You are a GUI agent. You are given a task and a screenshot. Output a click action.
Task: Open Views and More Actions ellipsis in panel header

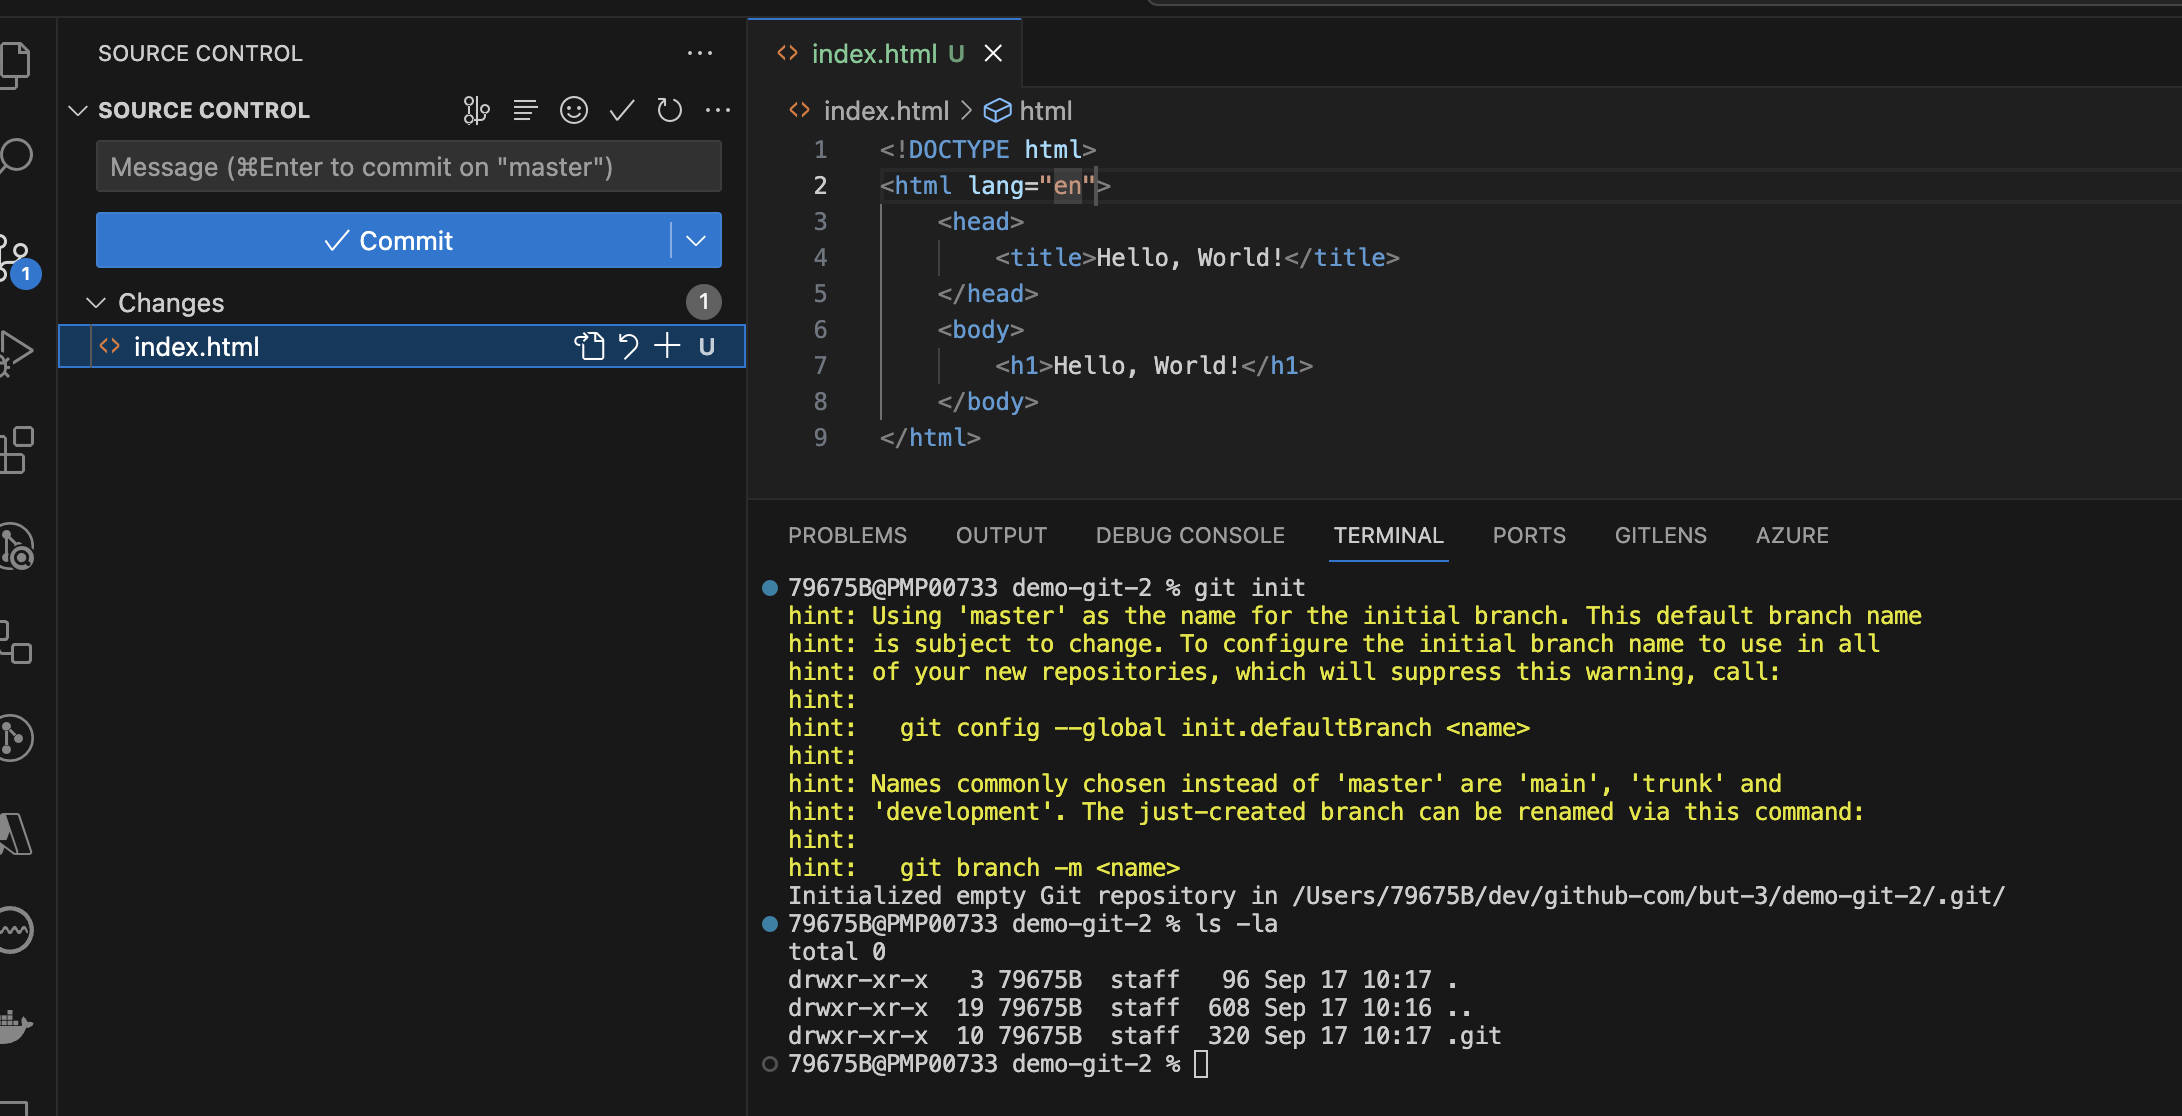[x=700, y=53]
